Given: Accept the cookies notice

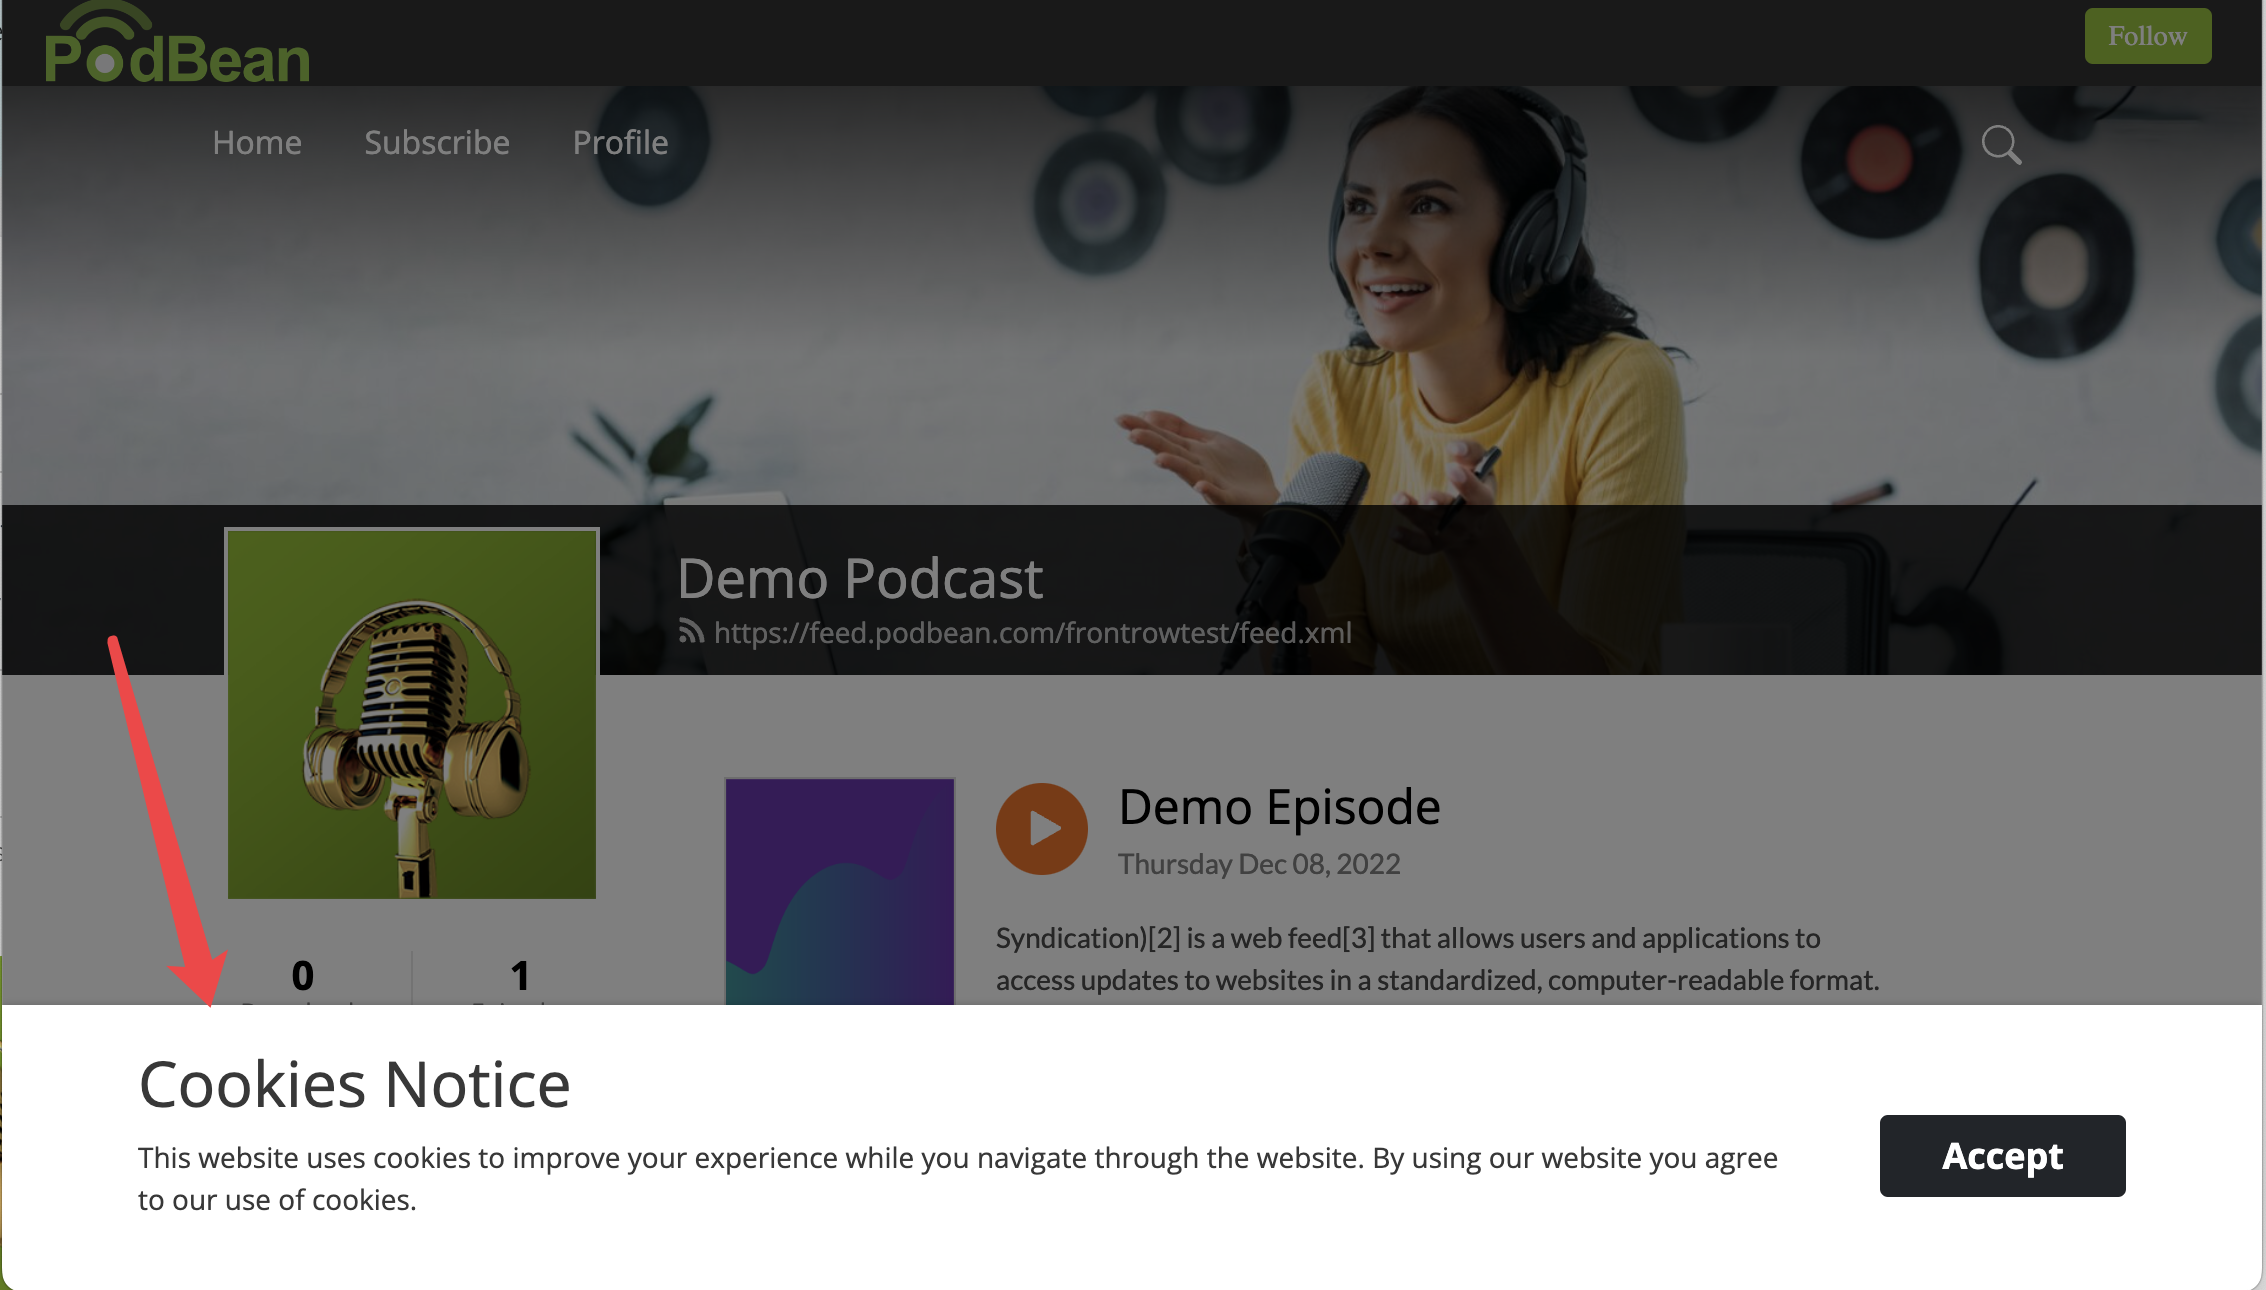Looking at the screenshot, I should pyautogui.click(x=2001, y=1156).
